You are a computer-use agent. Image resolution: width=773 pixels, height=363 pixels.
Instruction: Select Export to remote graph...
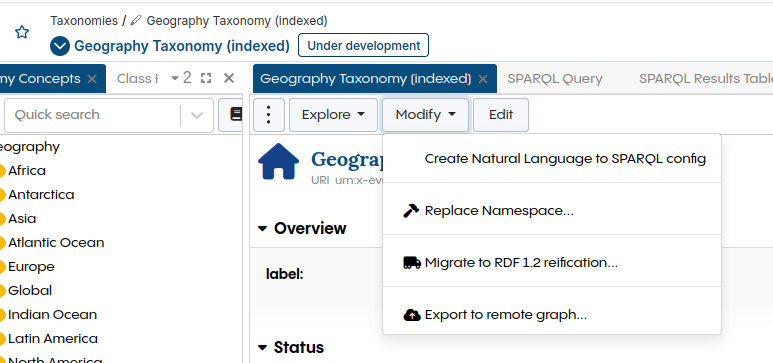point(552,315)
